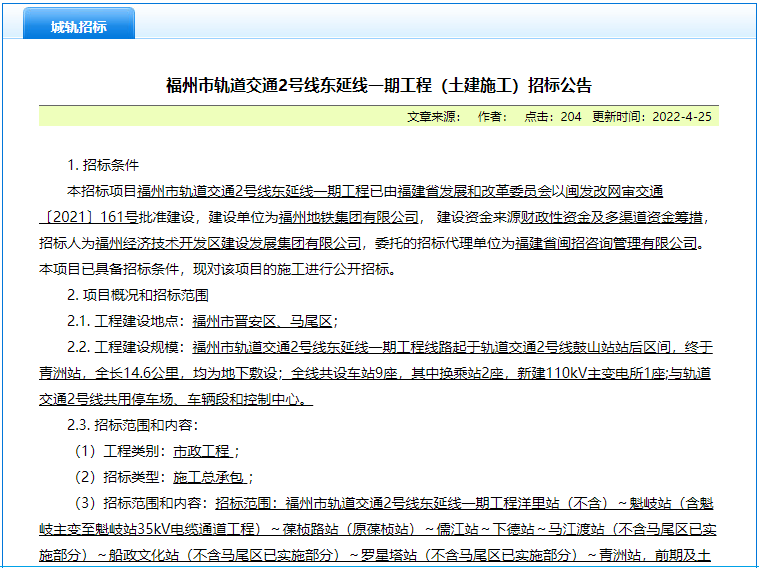Screen dimensions: 759x568
Task: Click the '1. 招标条件' section heading
Action: pos(102,165)
